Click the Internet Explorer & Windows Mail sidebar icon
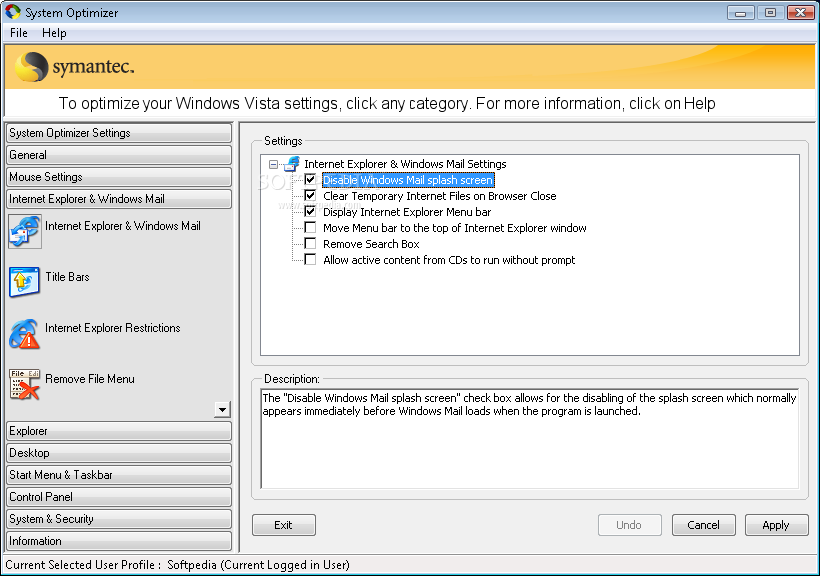820x576 pixels. click(25, 231)
